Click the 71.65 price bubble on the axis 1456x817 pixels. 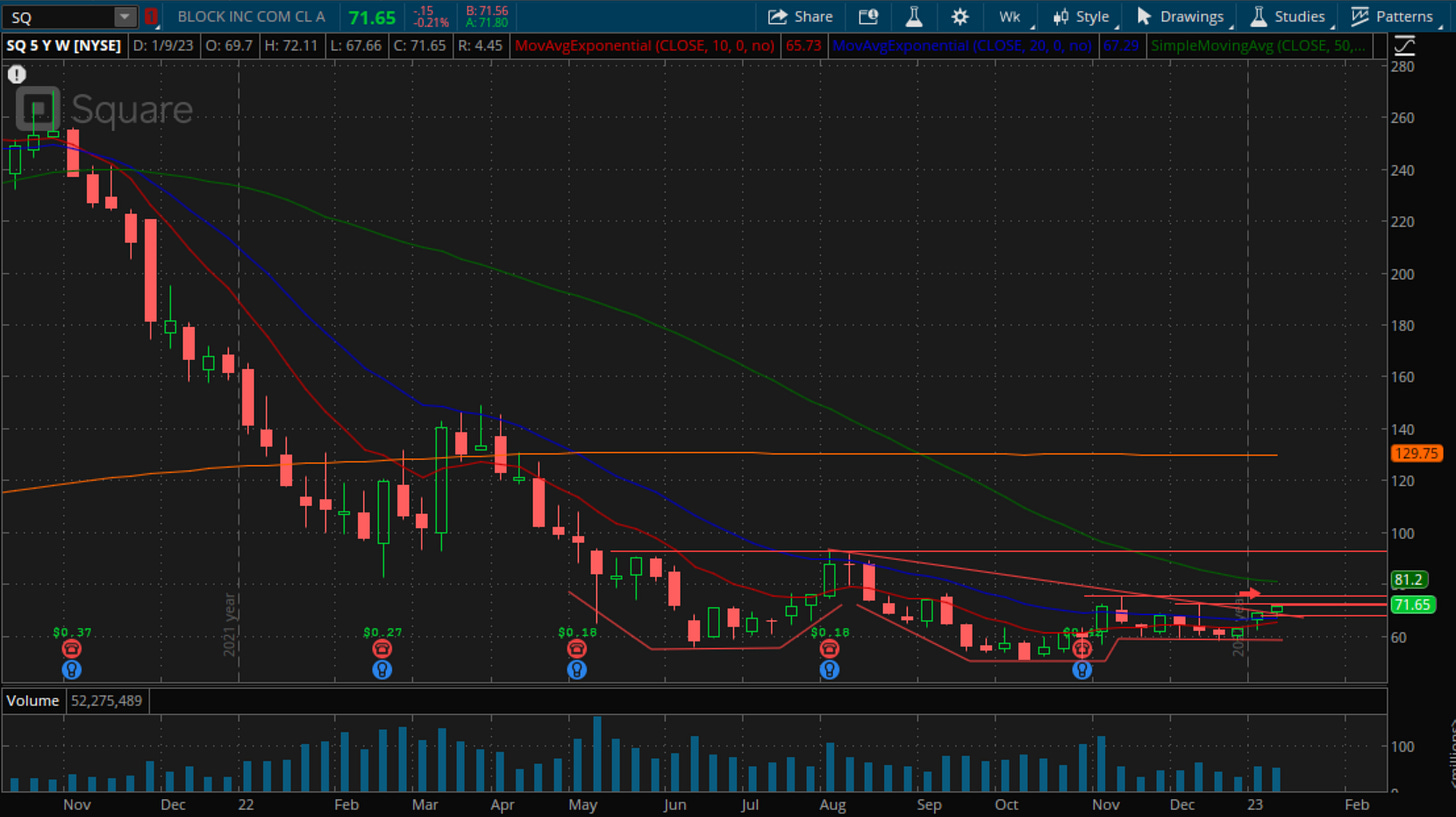pos(1414,604)
